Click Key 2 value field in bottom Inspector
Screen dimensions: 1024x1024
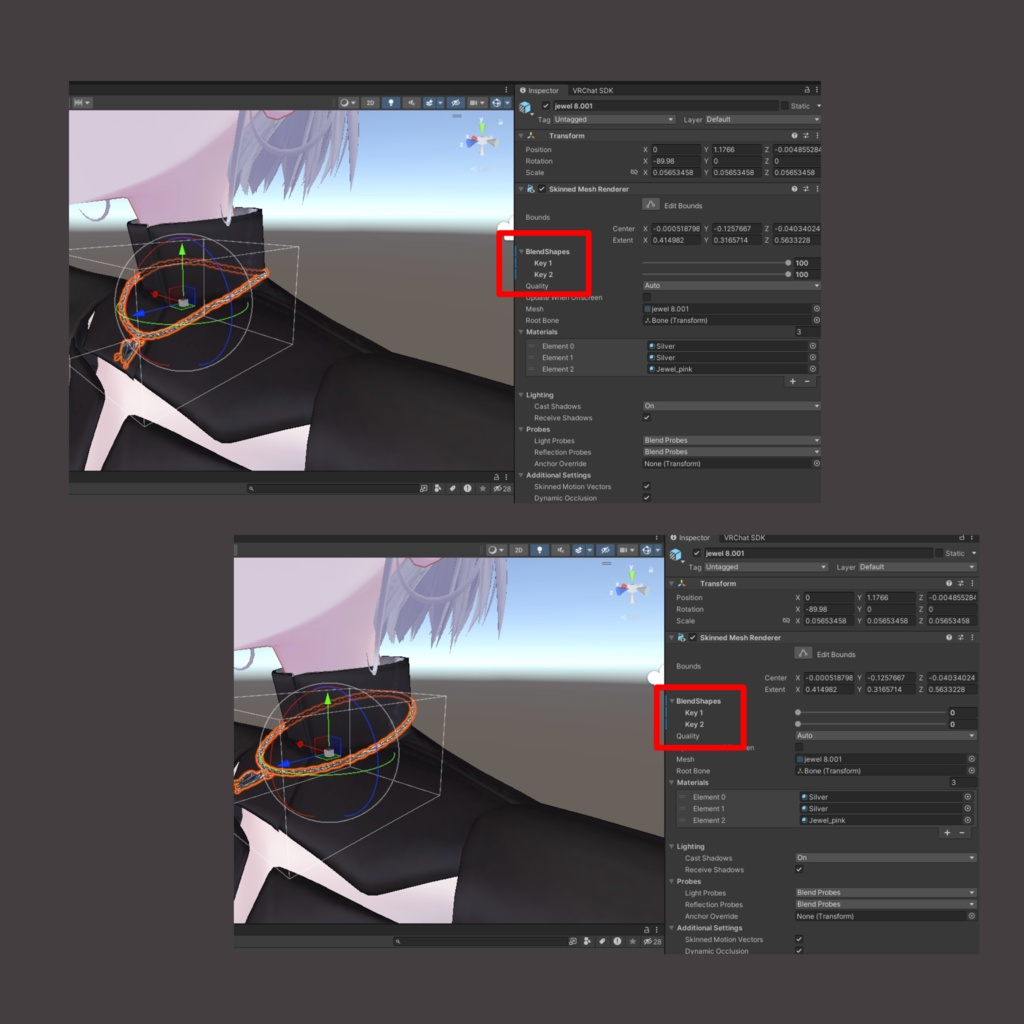pos(963,724)
